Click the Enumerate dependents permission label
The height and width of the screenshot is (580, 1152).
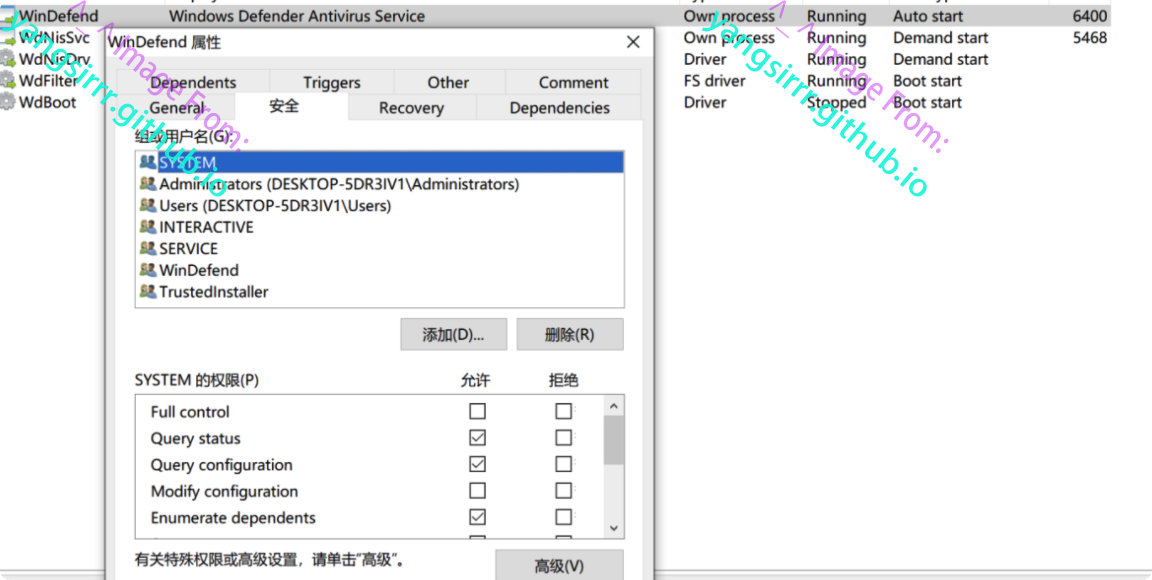(233, 518)
